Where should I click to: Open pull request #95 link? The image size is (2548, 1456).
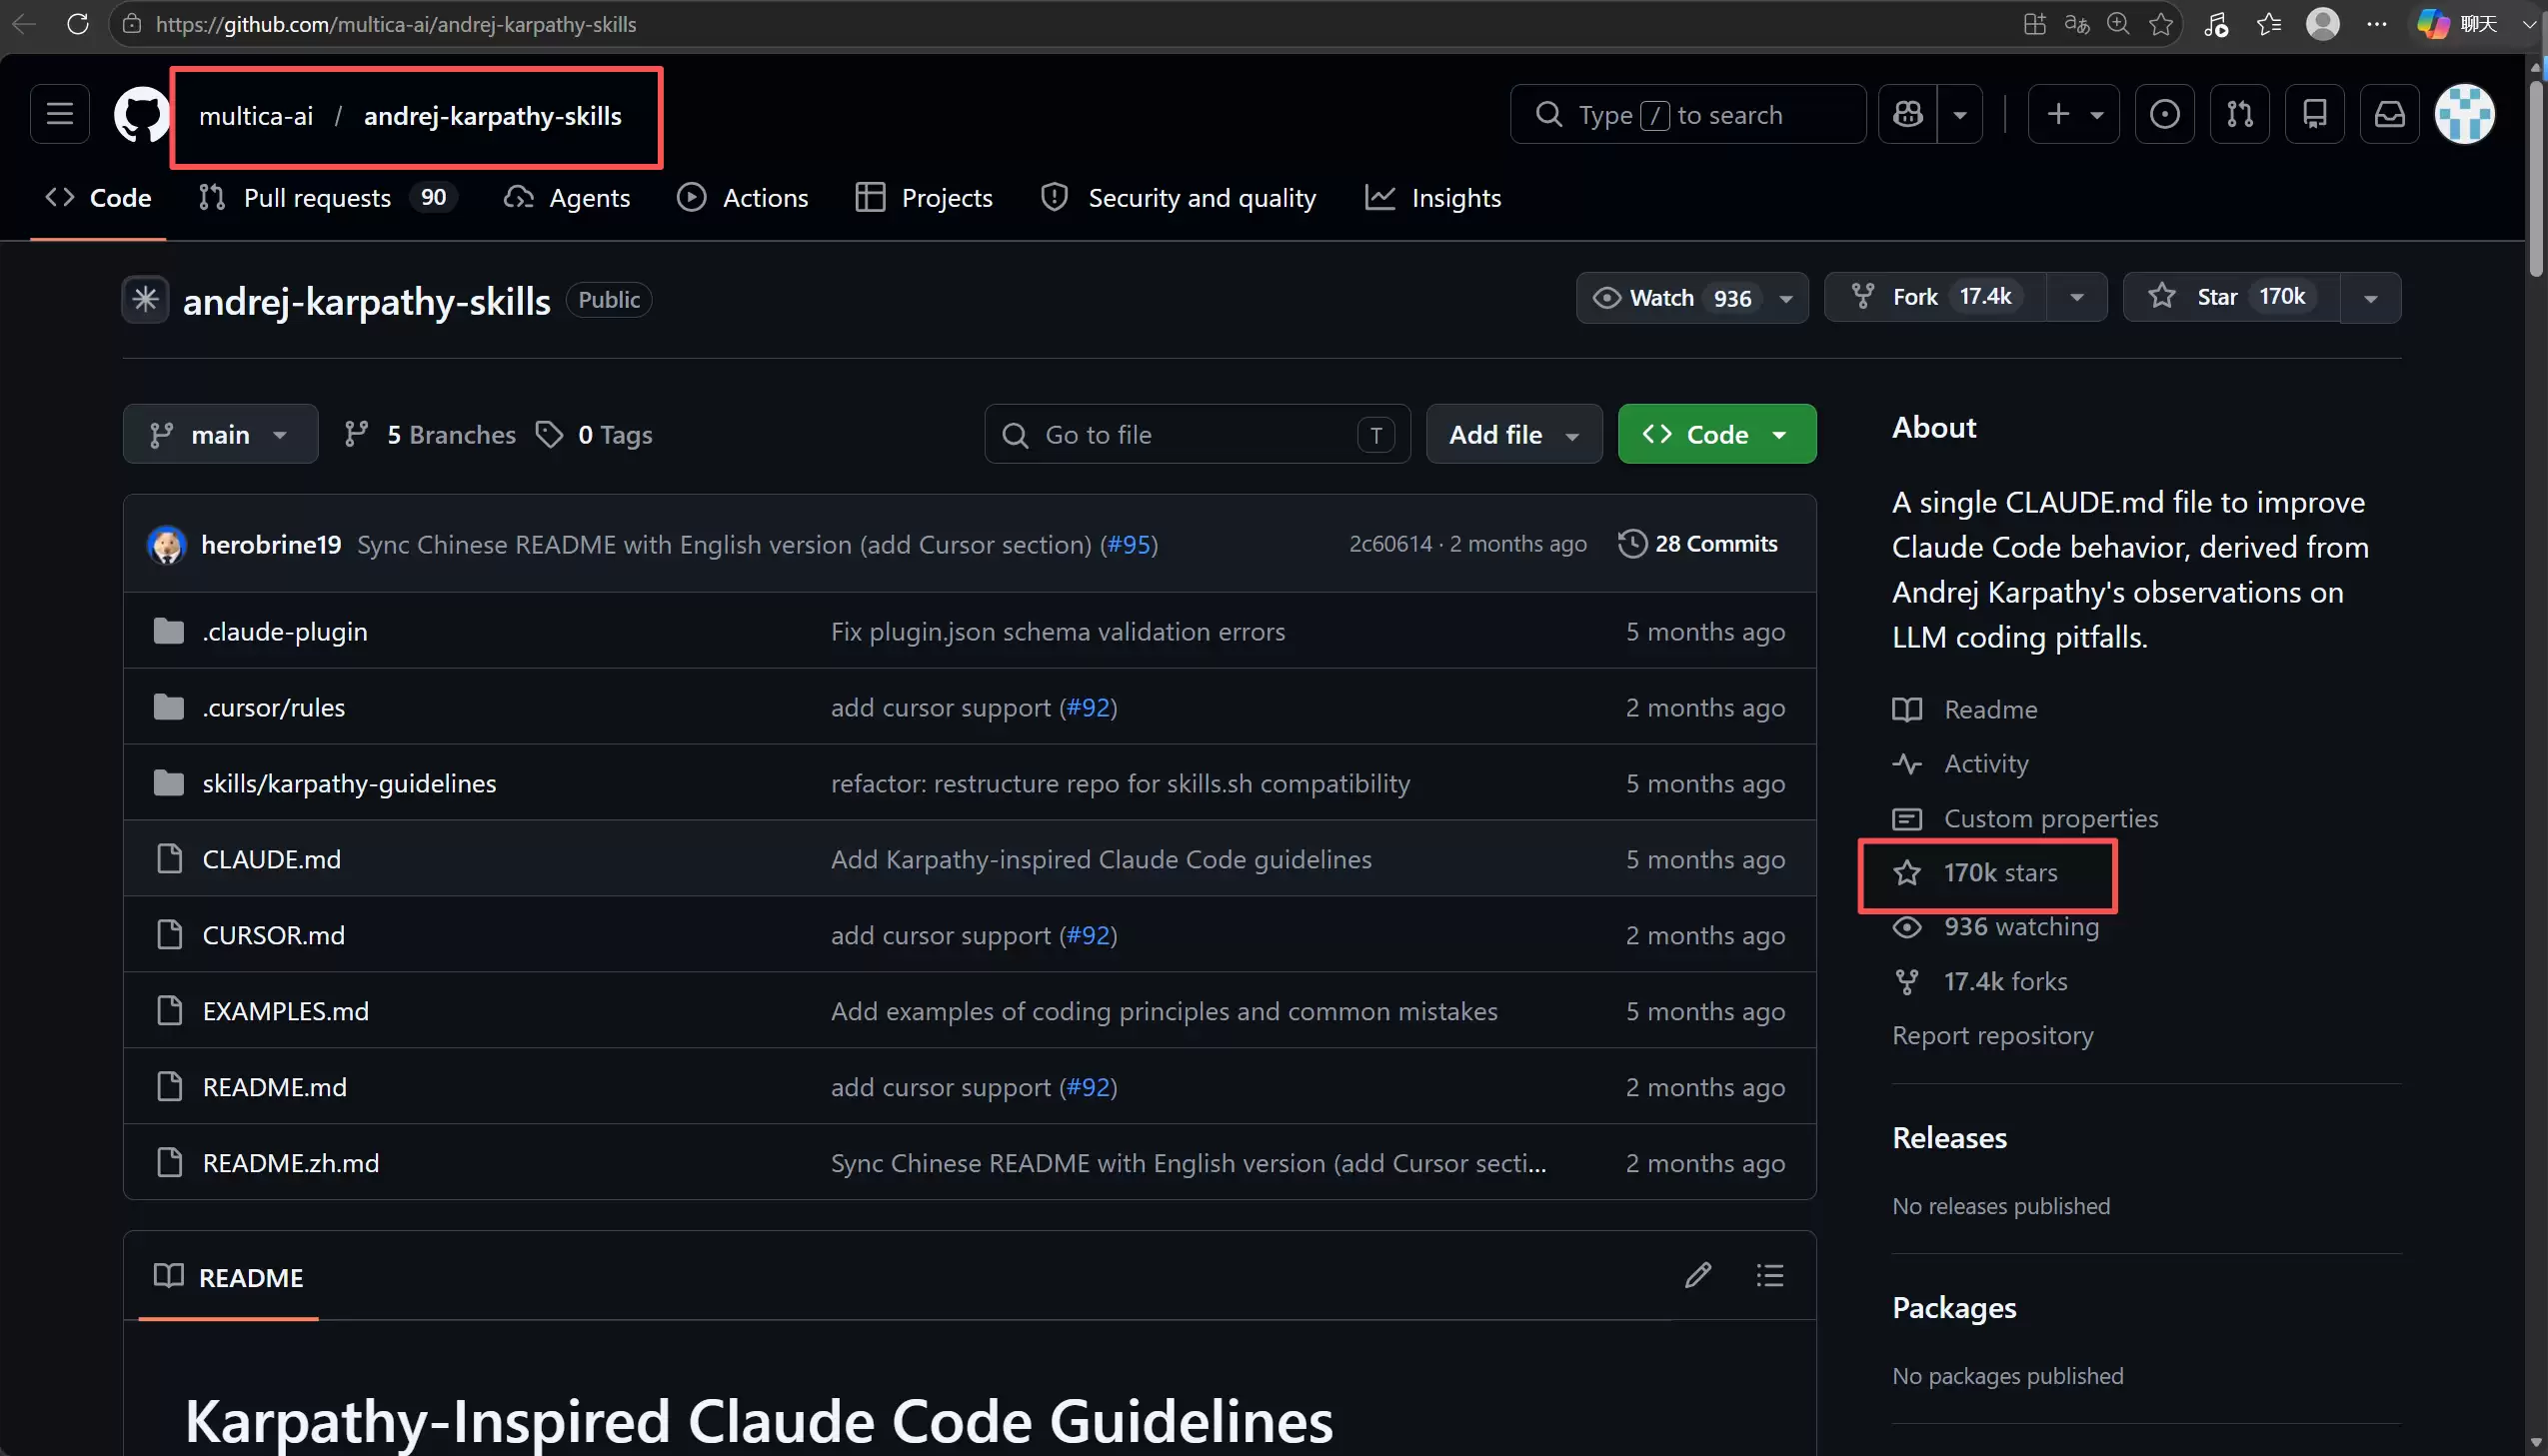click(1128, 544)
